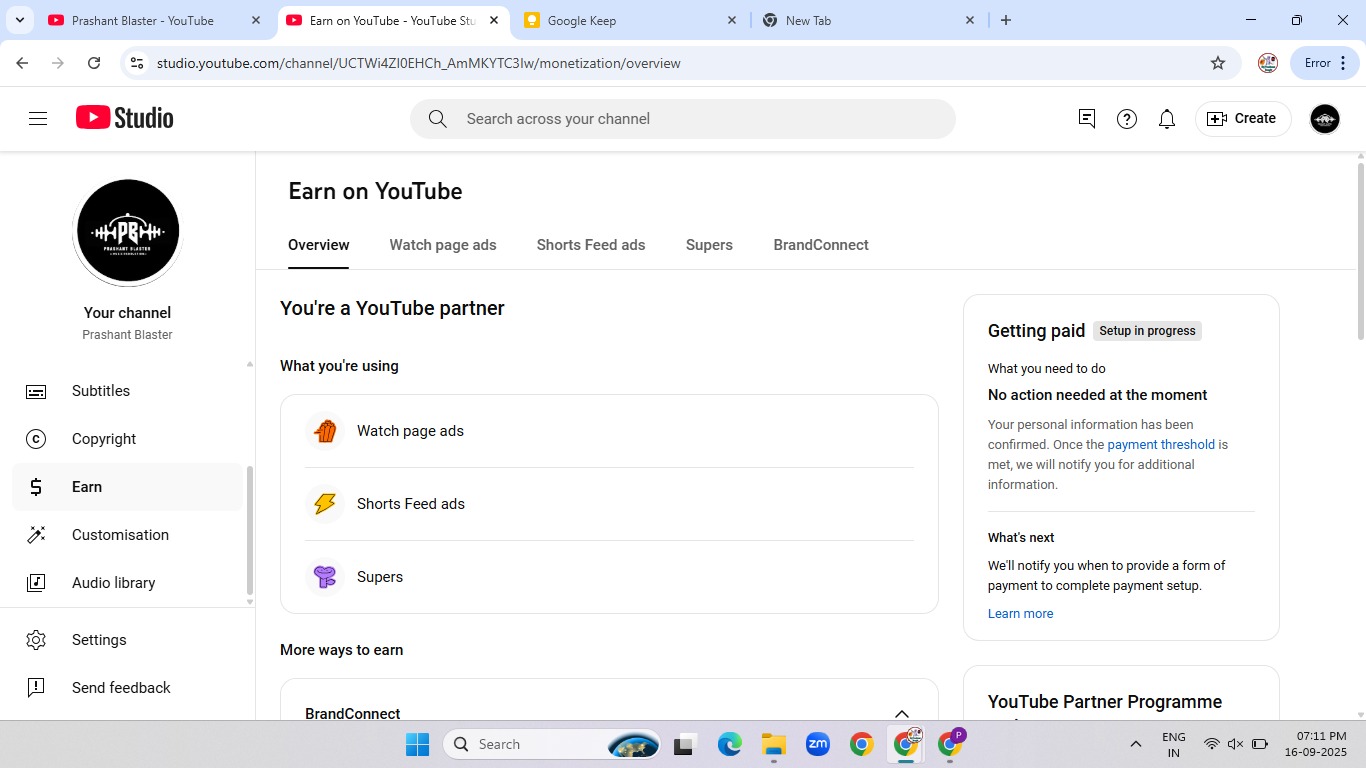Open the hamburger navigation menu
This screenshot has height=768, width=1366.
pos(38,119)
